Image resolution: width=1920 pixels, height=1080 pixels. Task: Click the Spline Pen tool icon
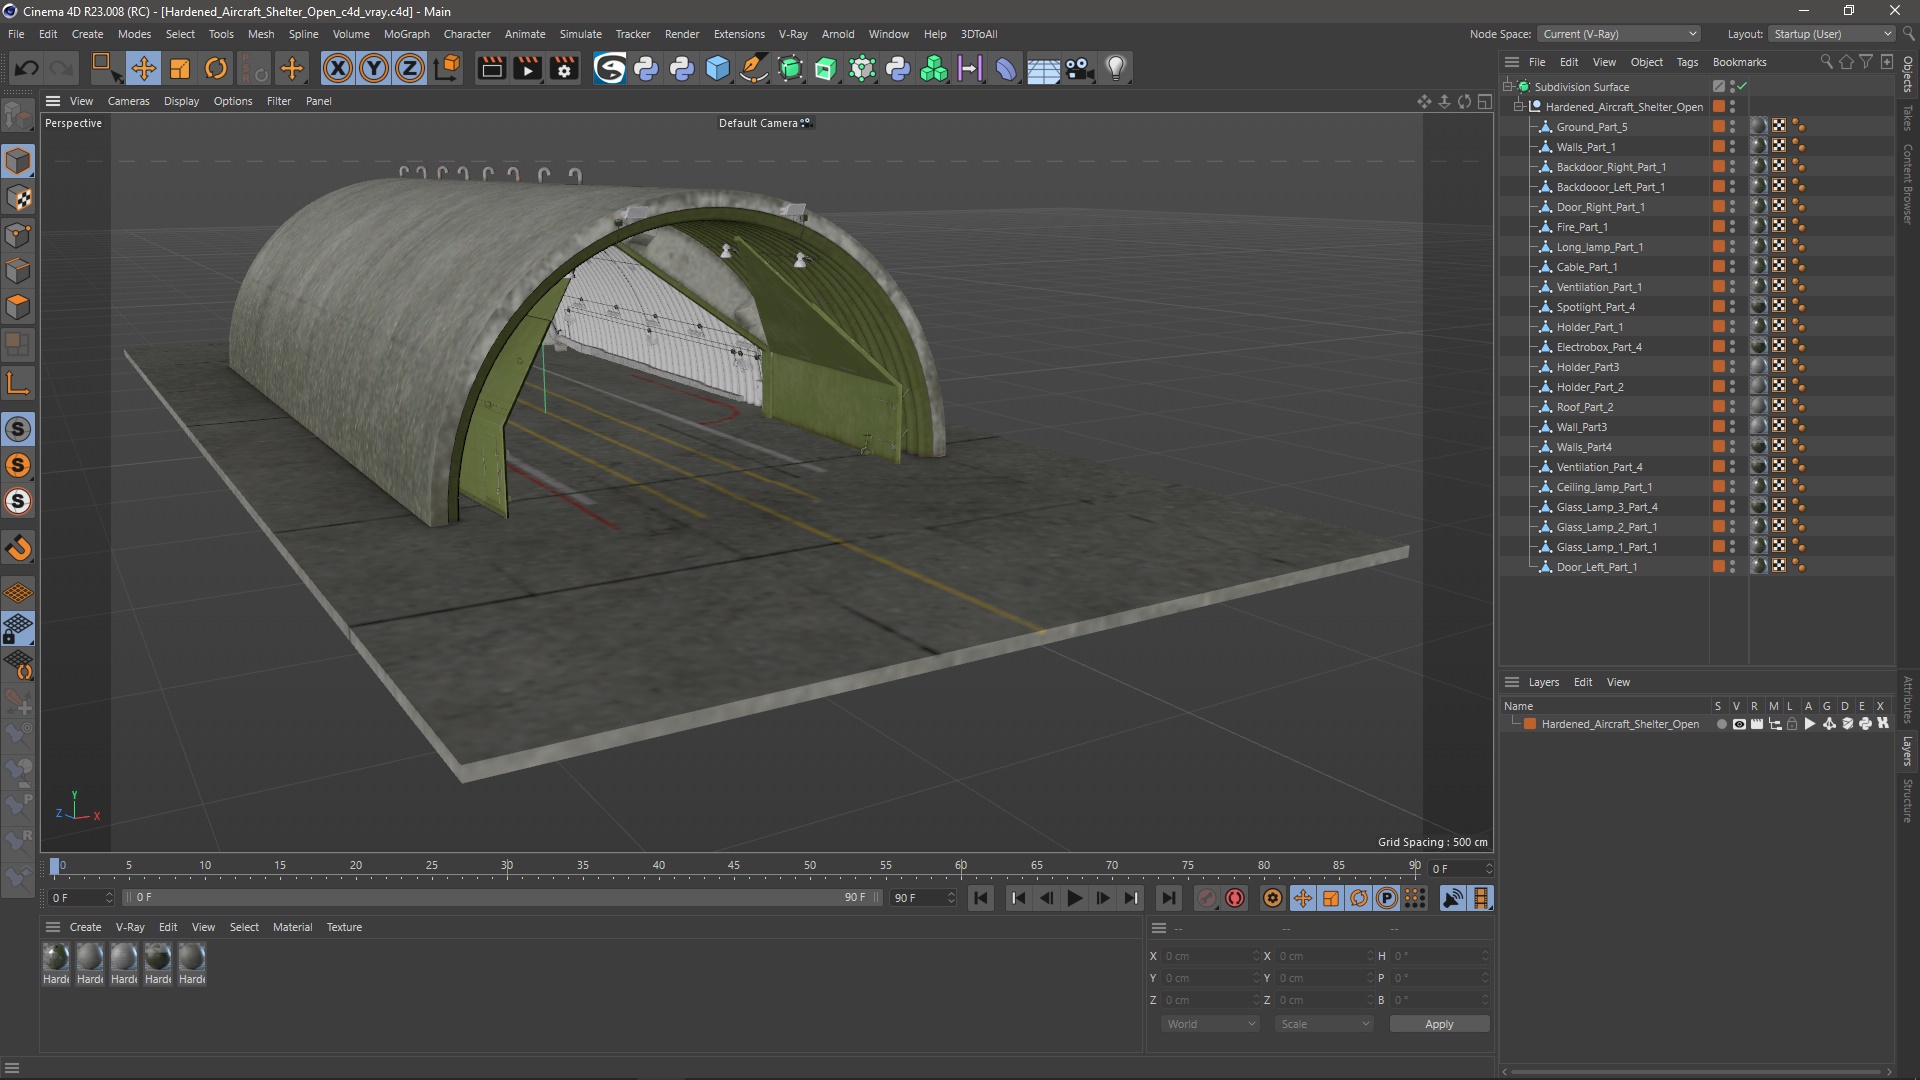754,68
